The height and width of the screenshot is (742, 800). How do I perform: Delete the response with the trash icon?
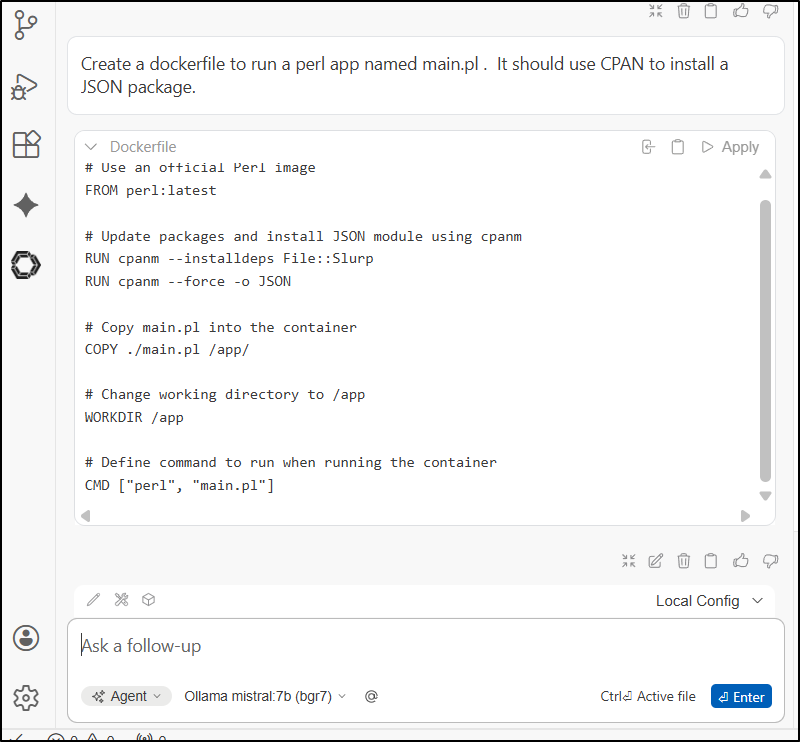pos(683,560)
